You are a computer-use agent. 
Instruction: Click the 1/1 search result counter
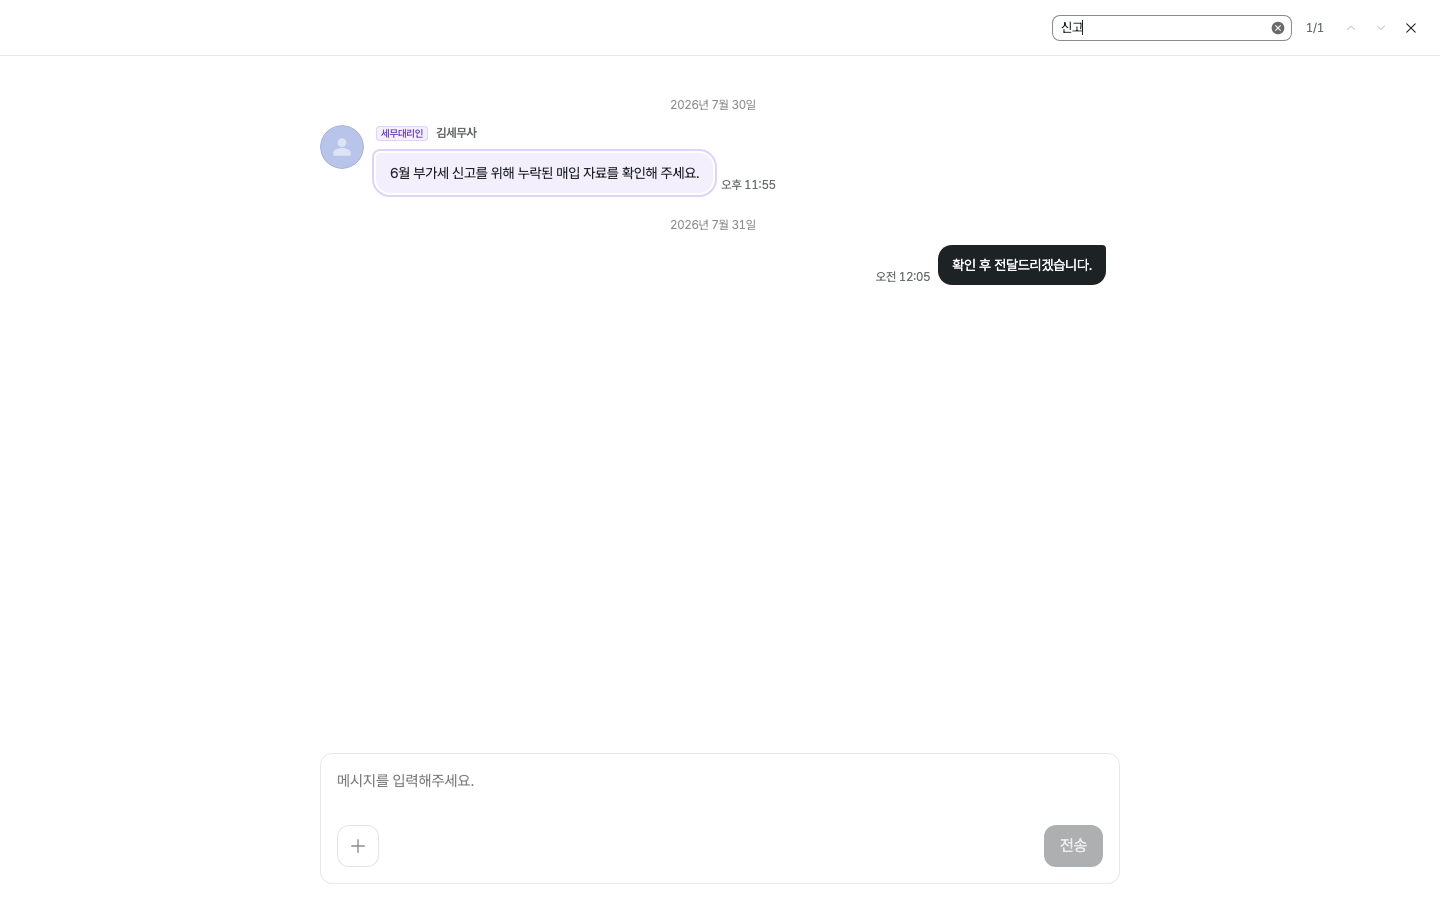[1315, 28]
